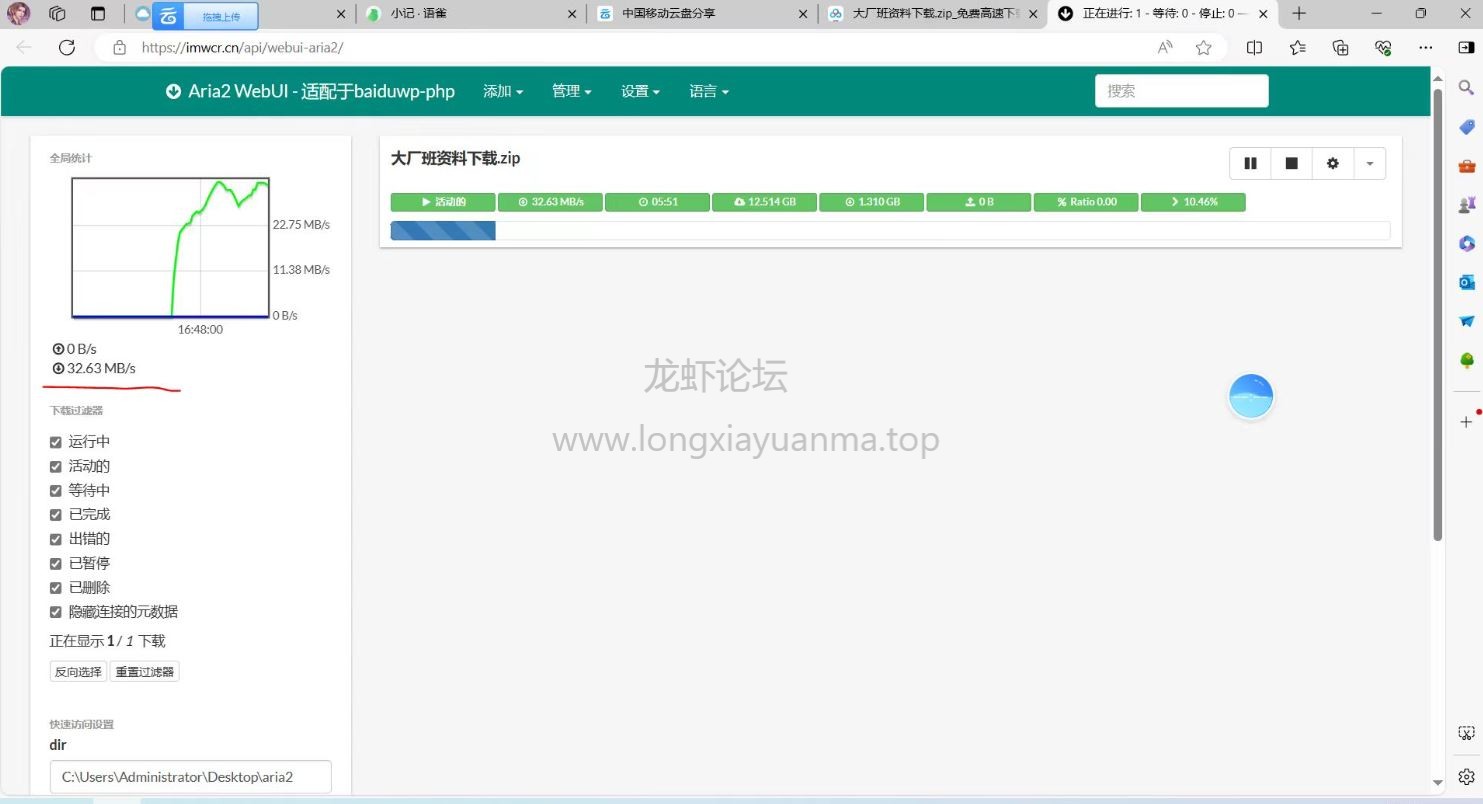This screenshot has width=1483, height=804.
Task: Click the 32.63 MB/s speed badge
Action: (550, 202)
